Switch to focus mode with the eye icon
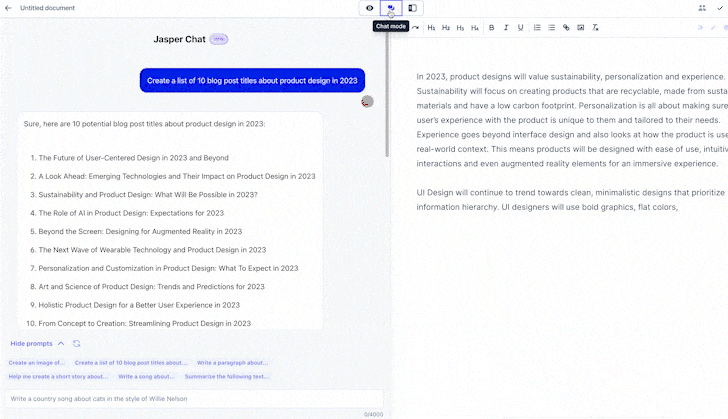 pos(370,8)
